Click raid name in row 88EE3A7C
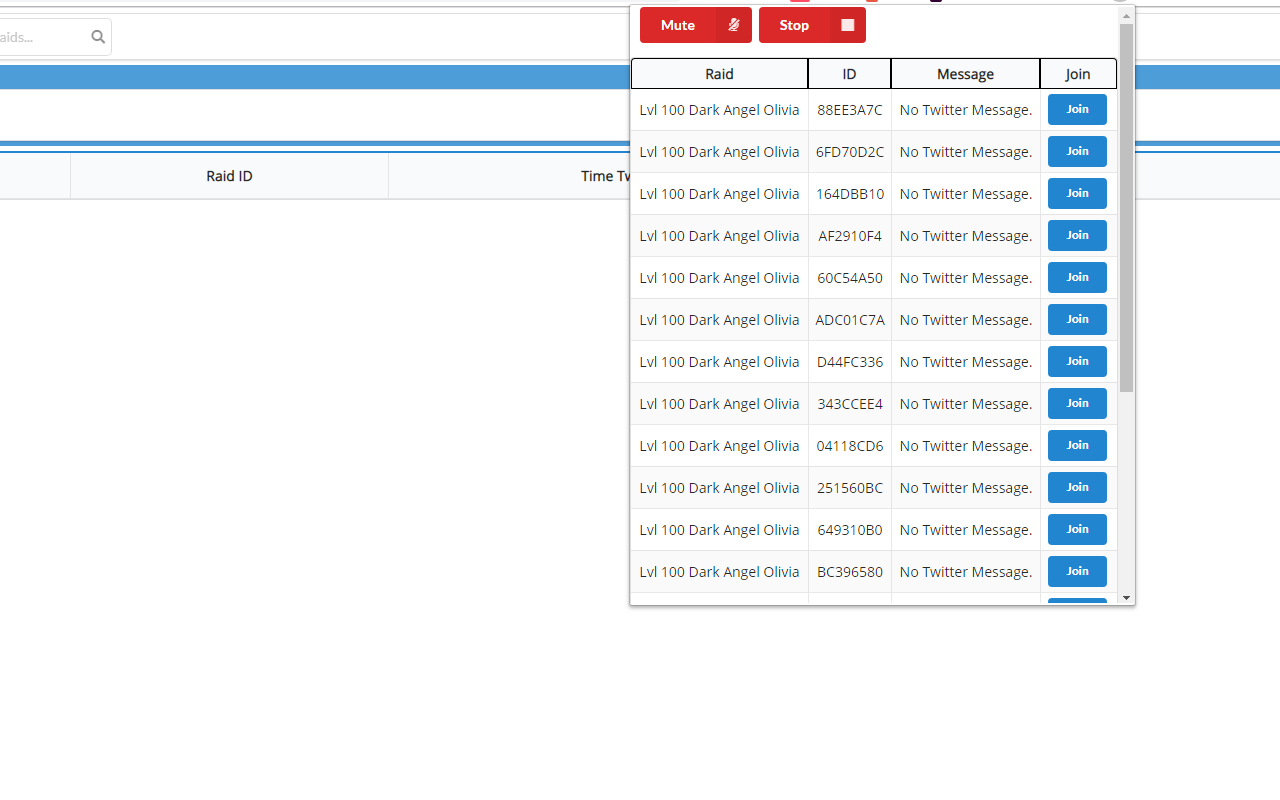Image resolution: width=1280 pixels, height=800 pixels. [x=719, y=110]
